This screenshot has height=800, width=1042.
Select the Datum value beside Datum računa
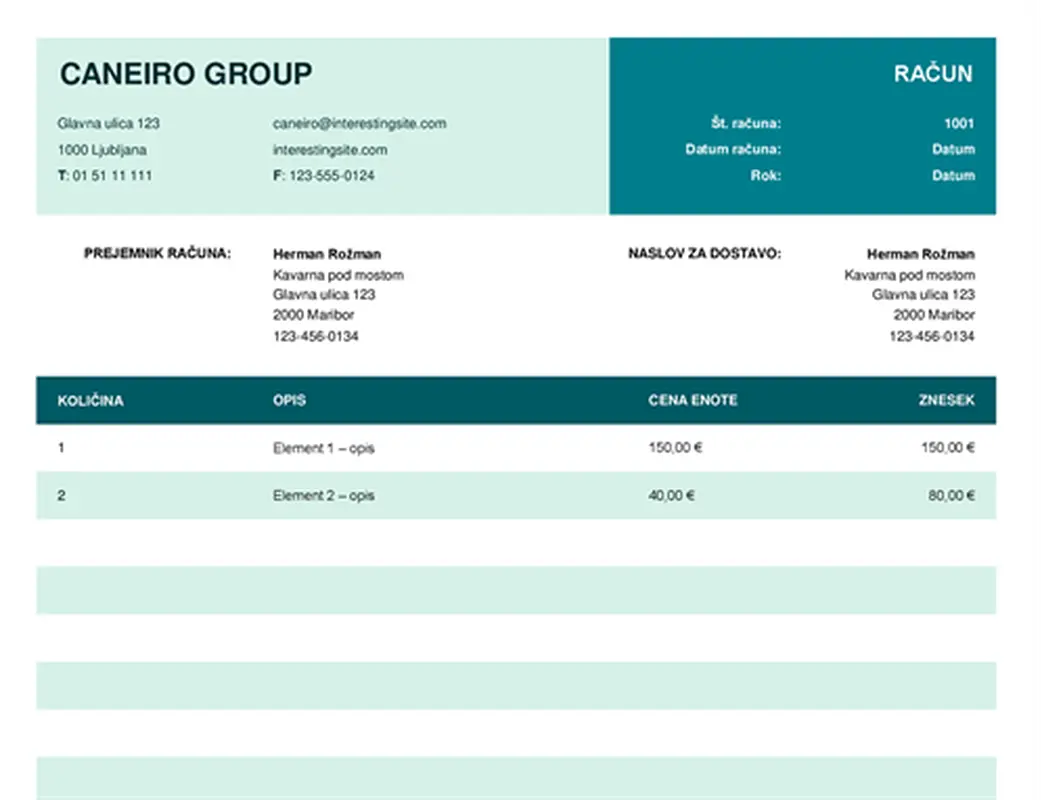(953, 149)
